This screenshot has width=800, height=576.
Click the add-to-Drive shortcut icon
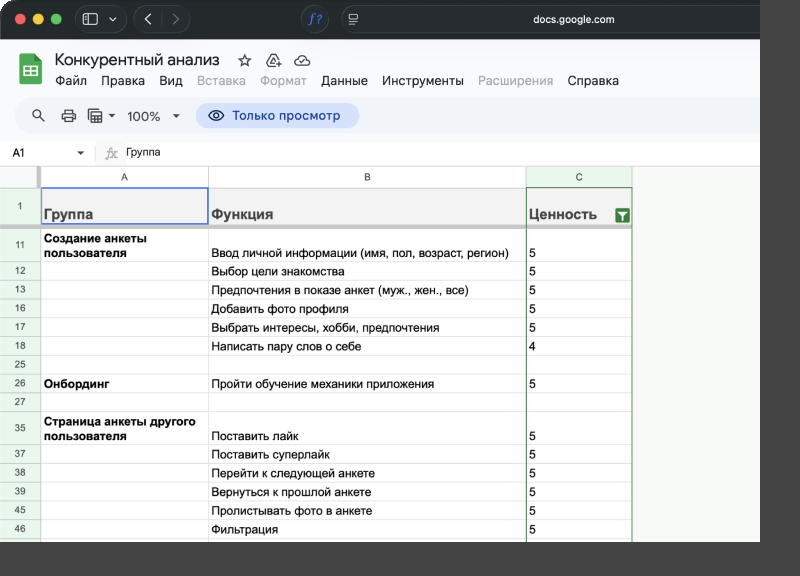(x=273, y=61)
